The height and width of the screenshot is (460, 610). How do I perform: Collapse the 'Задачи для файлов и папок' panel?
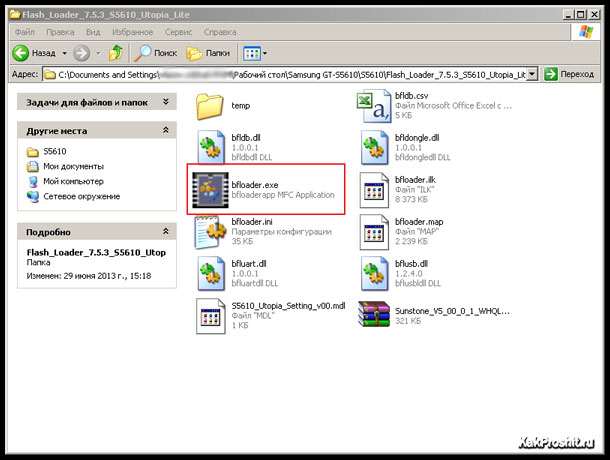pos(165,101)
